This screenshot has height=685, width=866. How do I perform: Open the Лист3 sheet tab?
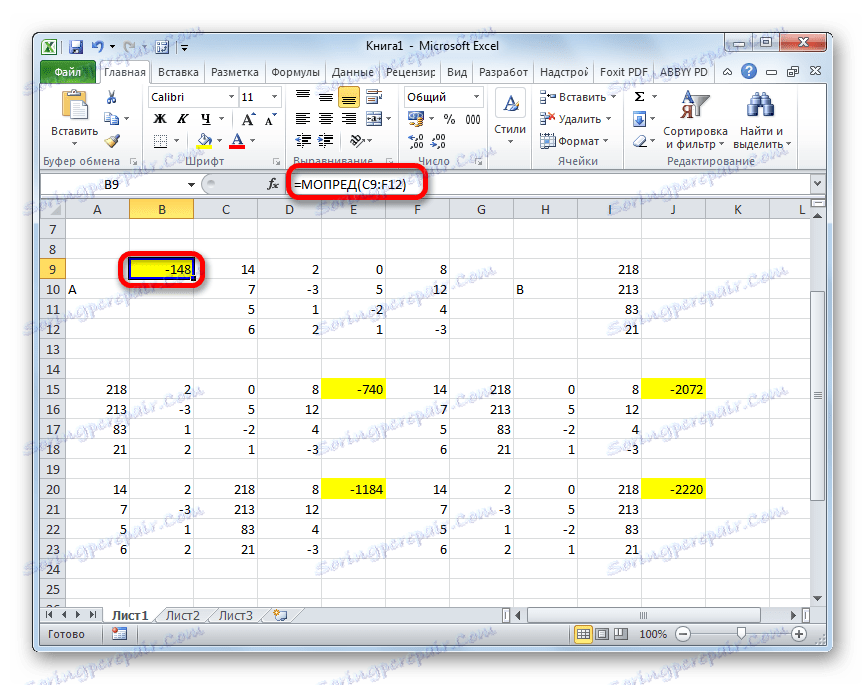coord(235,615)
